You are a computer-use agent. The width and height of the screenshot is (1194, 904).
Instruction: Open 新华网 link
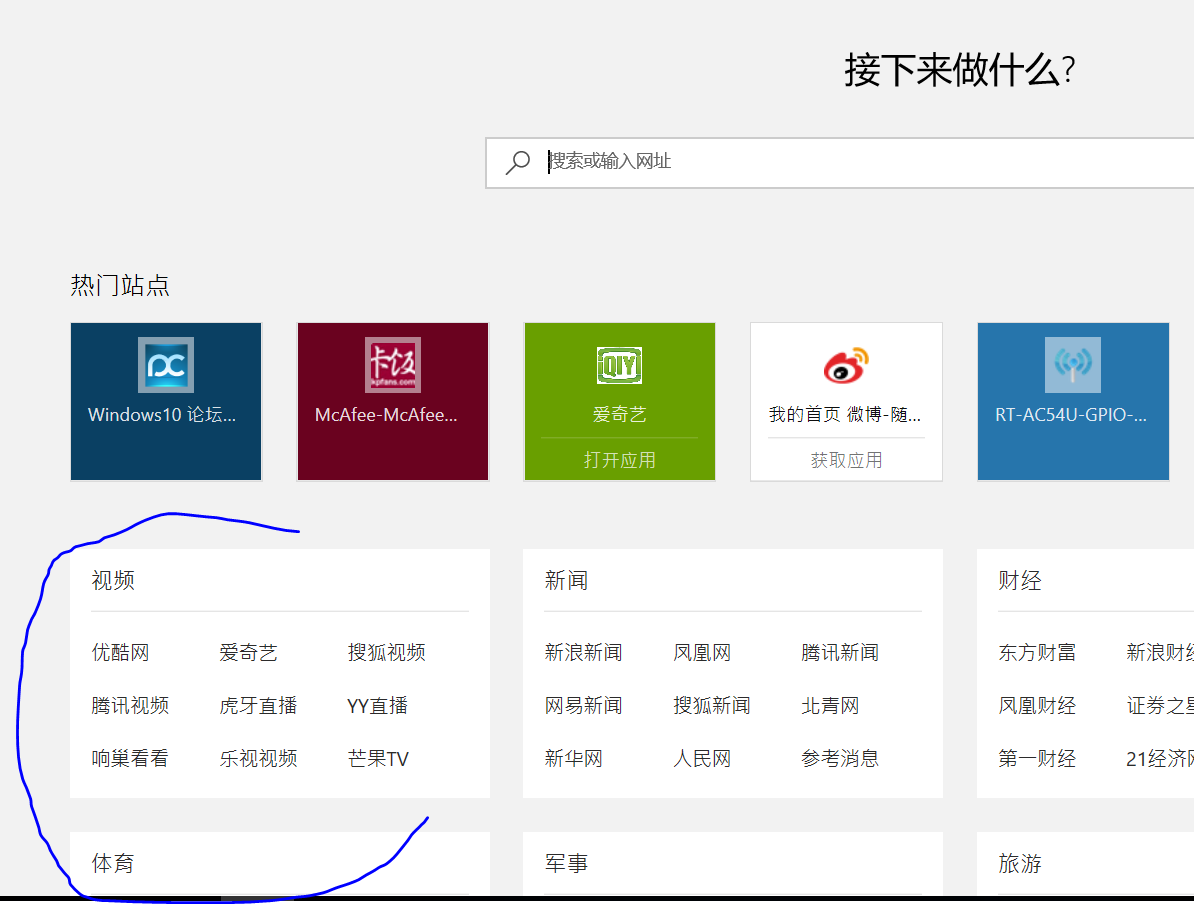(573, 759)
